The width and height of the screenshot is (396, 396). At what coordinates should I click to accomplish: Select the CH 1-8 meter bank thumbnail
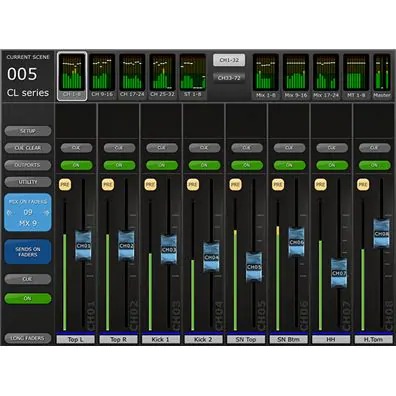click(72, 76)
